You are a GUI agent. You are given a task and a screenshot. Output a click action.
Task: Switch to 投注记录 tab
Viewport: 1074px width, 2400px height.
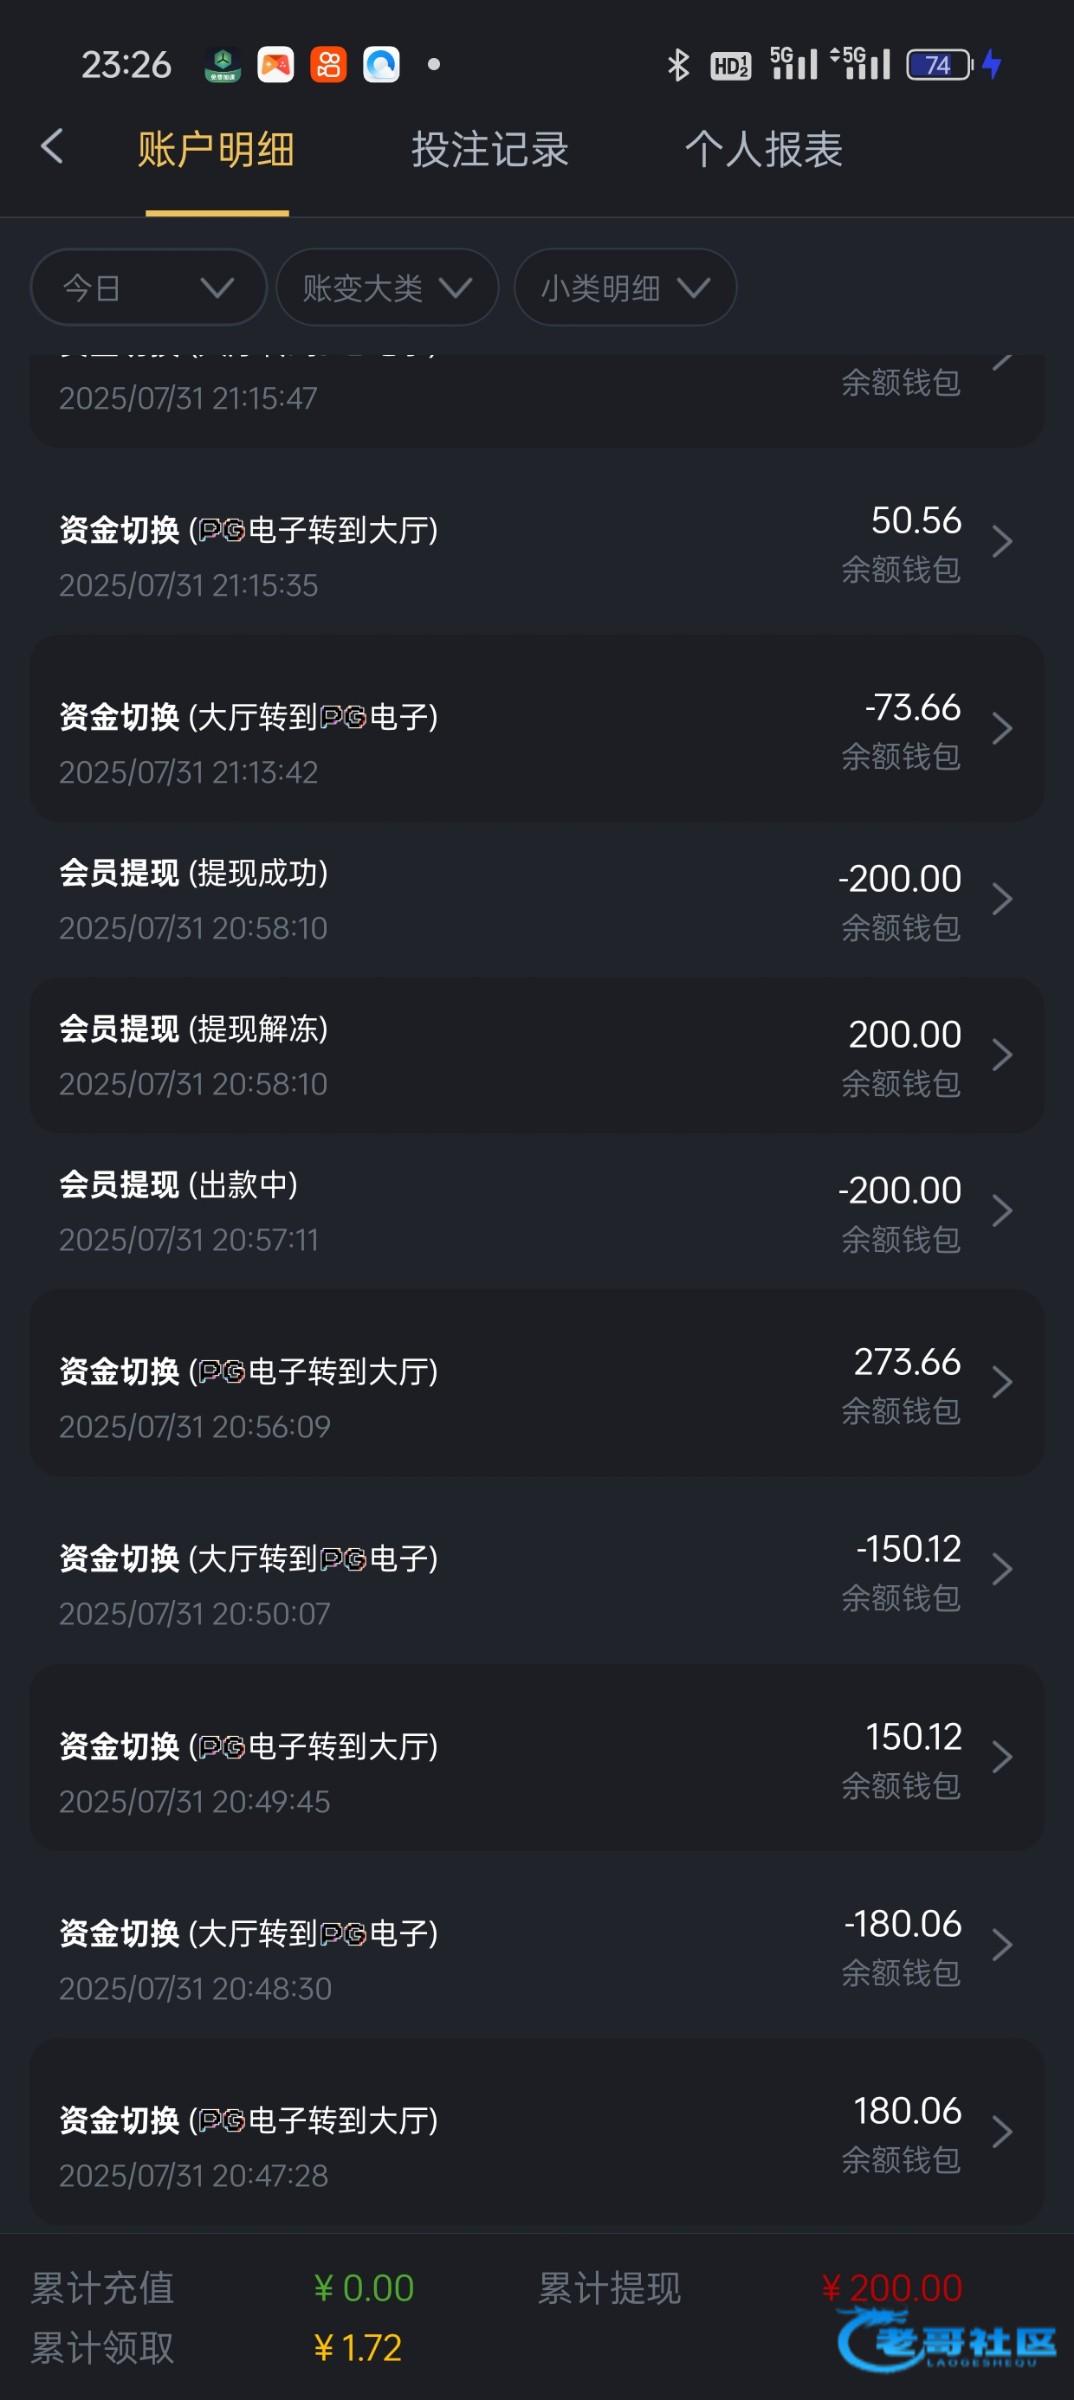pyautogui.click(x=490, y=150)
